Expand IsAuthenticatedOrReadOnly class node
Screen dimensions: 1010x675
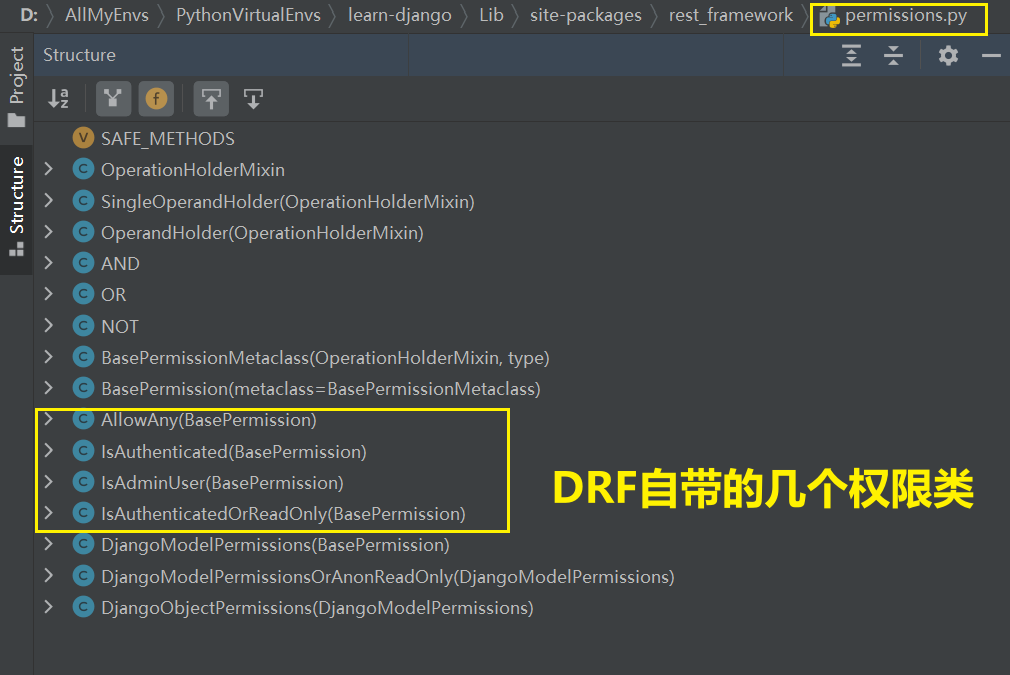(49, 512)
